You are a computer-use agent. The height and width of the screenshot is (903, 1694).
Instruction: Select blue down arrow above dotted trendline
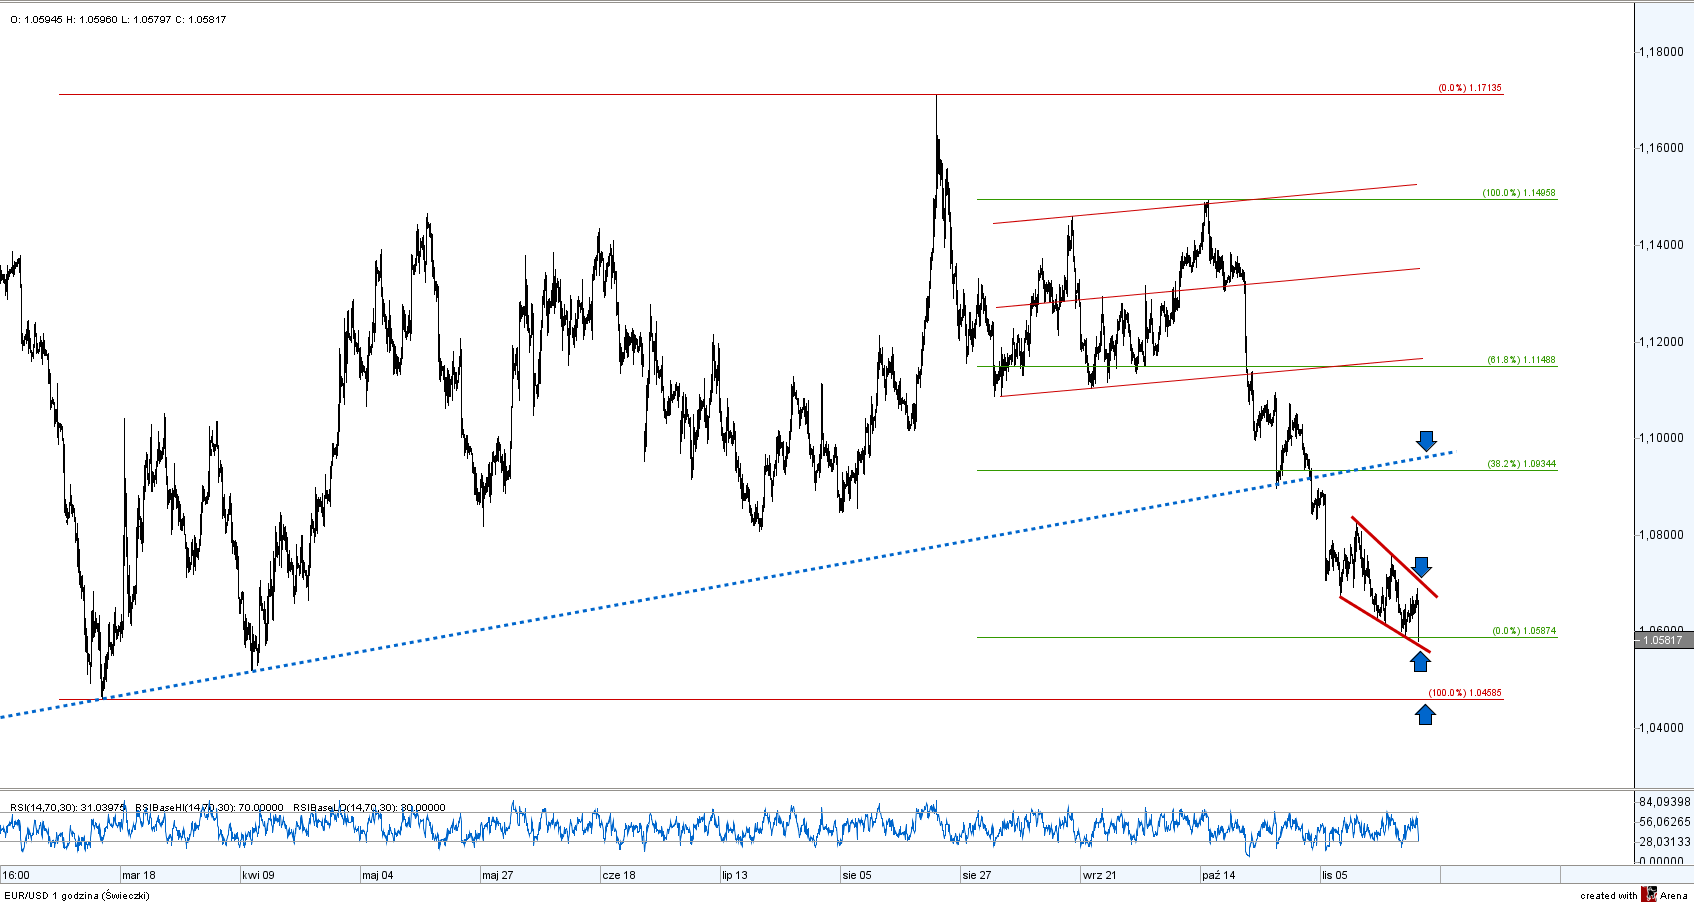[1426, 441]
